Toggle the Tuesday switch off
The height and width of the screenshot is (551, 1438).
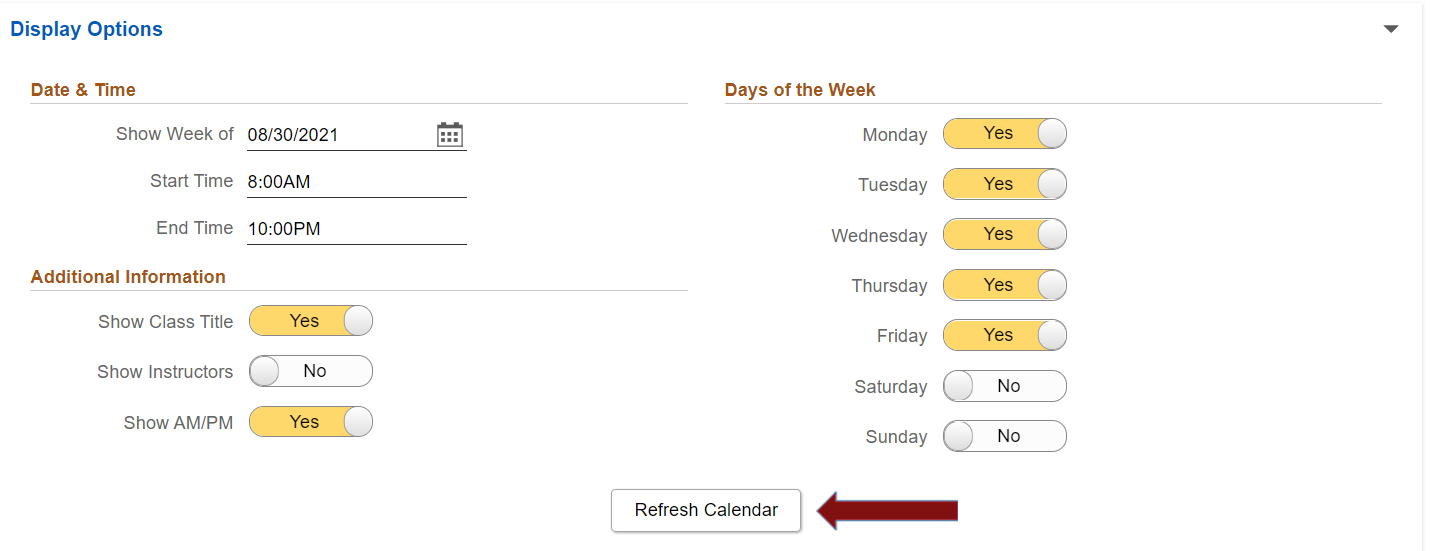click(x=1004, y=185)
